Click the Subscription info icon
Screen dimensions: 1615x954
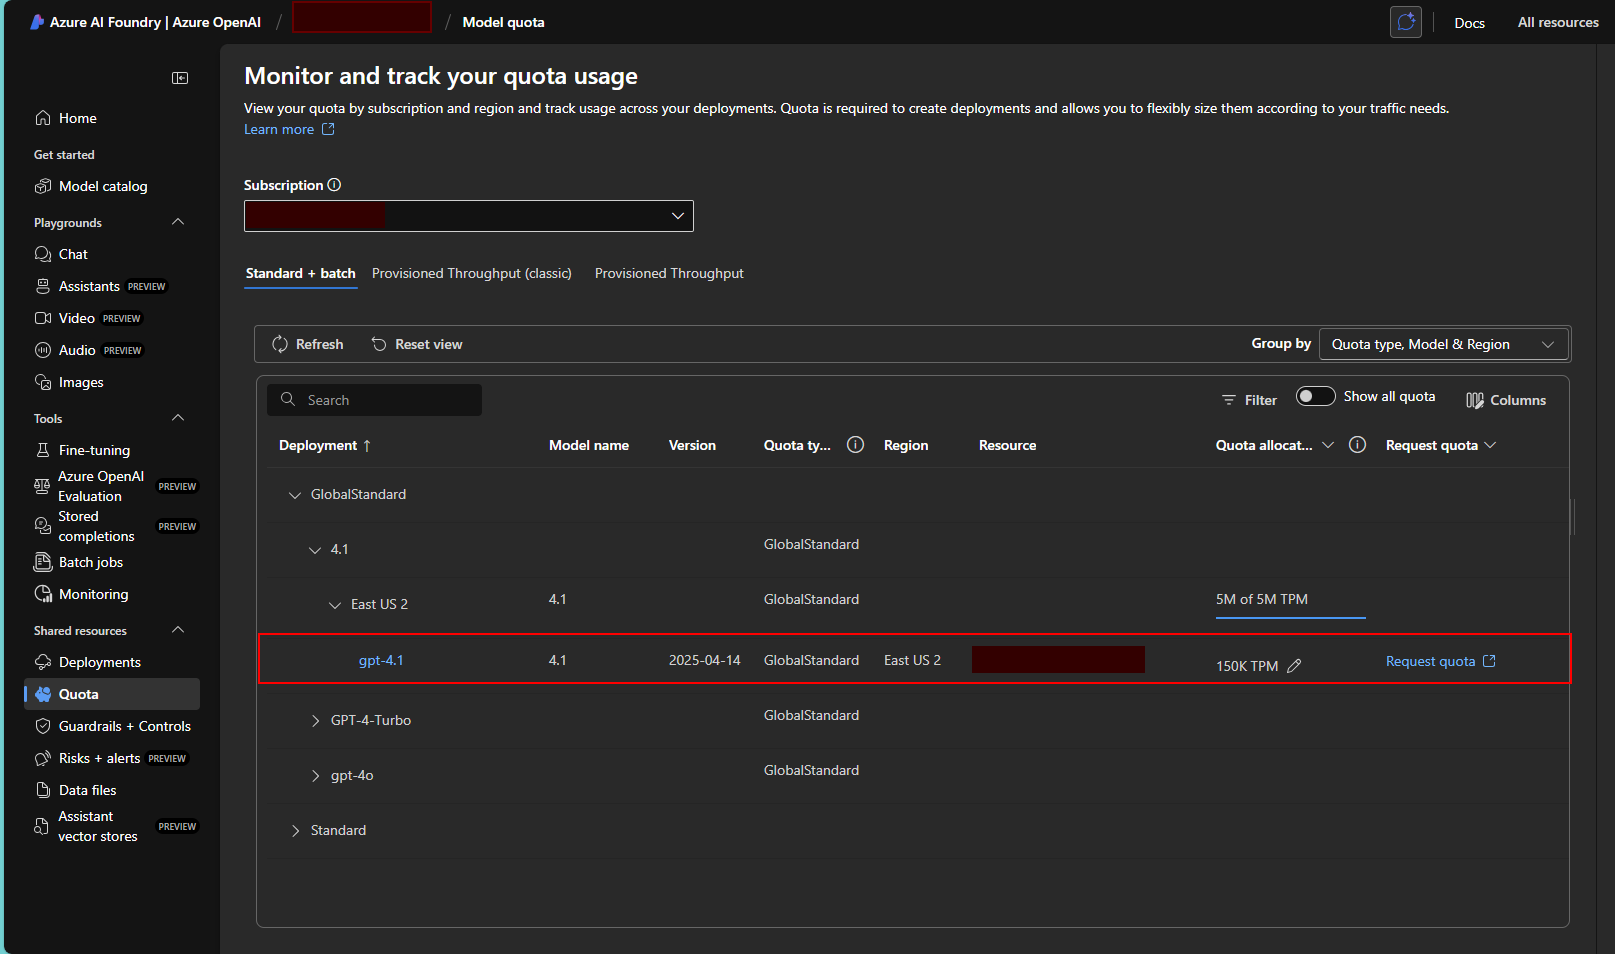(x=334, y=185)
